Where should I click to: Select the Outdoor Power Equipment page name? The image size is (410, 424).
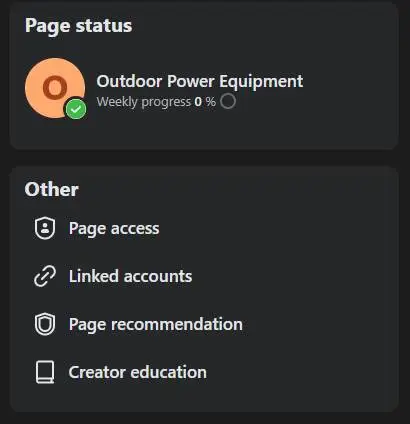200,81
